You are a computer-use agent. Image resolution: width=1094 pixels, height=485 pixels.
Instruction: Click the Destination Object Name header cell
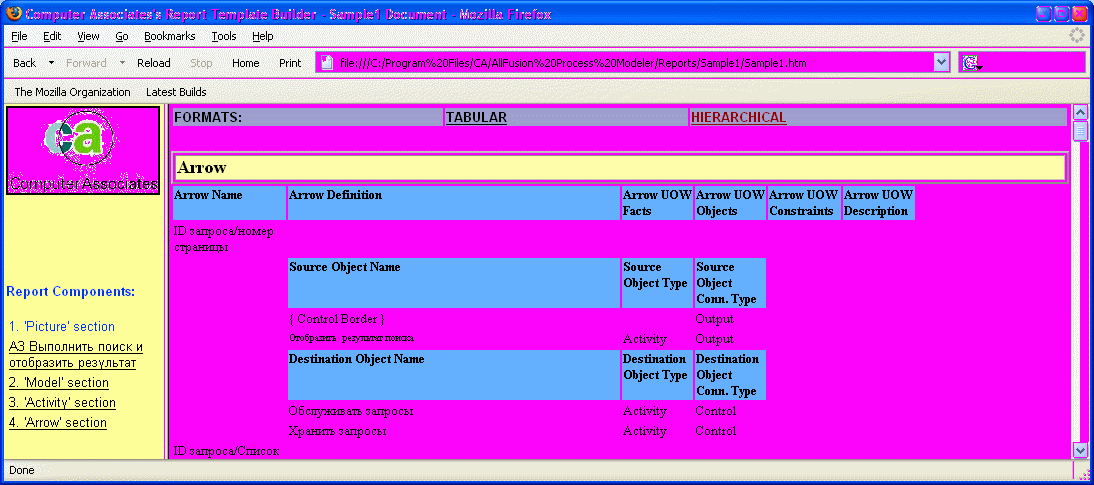[x=454, y=375]
